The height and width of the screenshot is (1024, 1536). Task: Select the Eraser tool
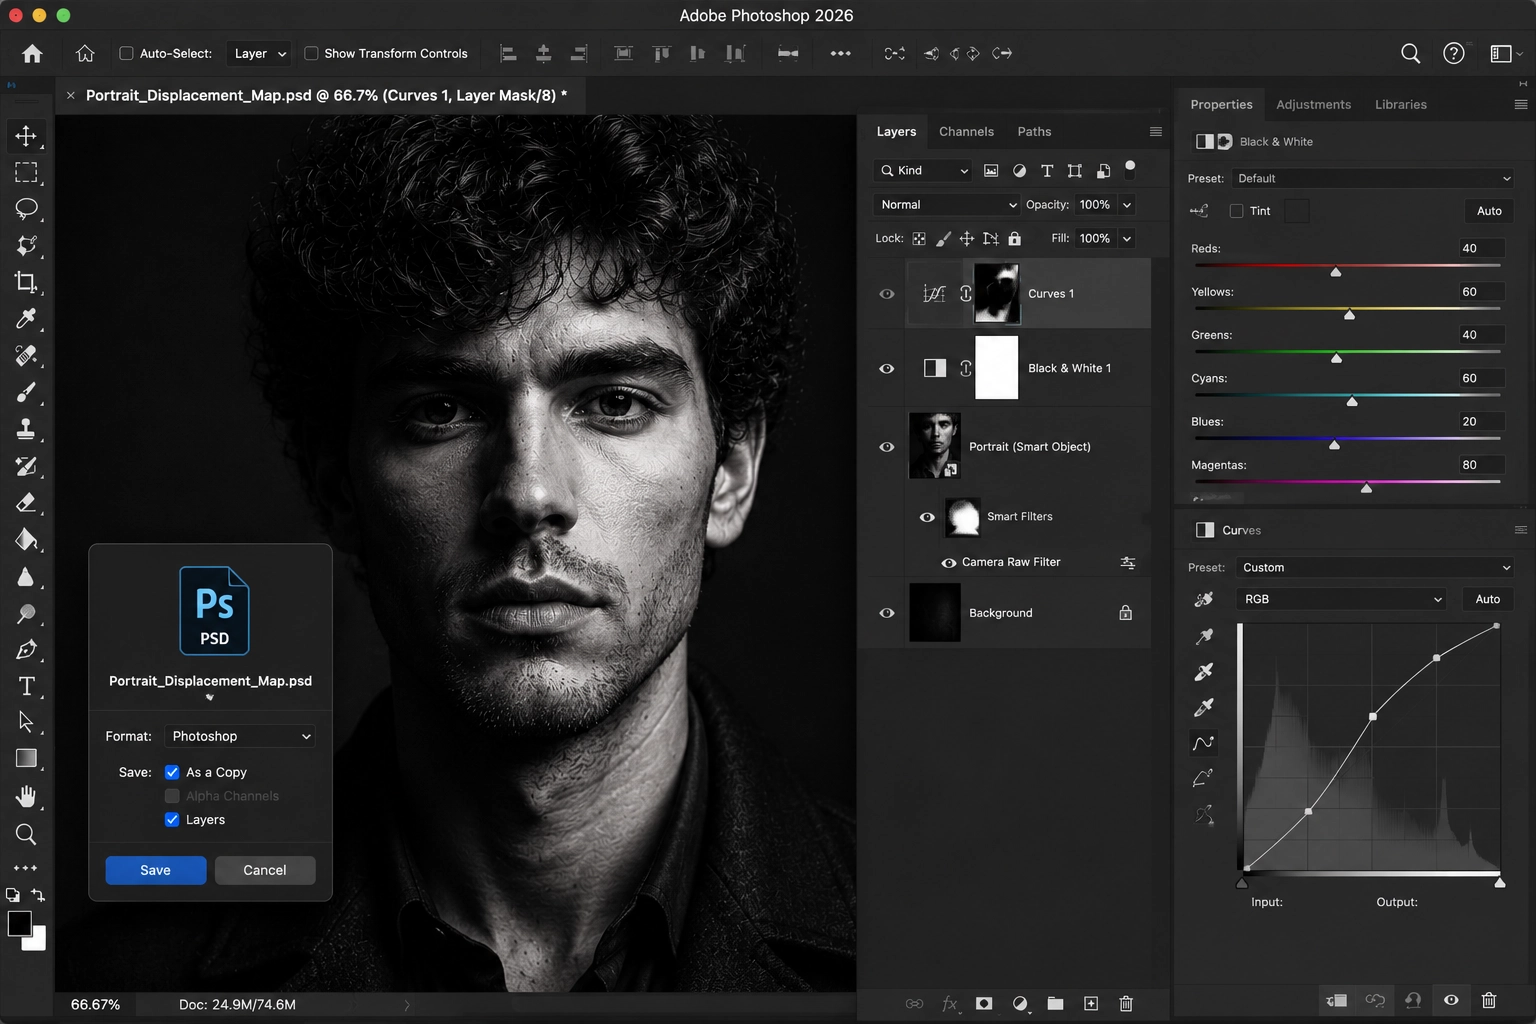26,503
